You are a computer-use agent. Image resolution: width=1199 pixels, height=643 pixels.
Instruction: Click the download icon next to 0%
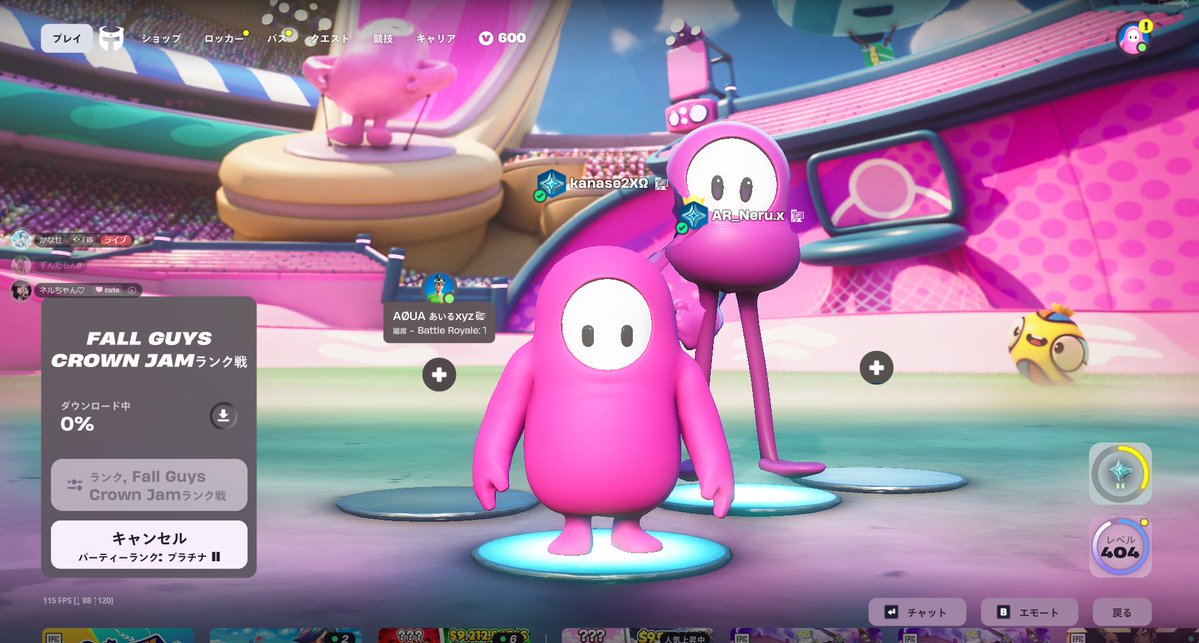click(x=223, y=416)
